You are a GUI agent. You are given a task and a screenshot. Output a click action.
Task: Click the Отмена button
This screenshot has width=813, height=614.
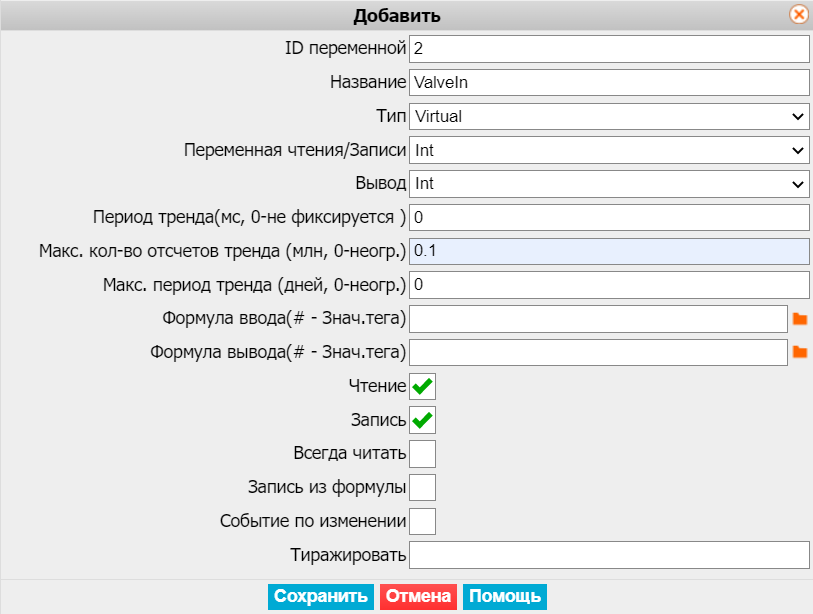(418, 596)
